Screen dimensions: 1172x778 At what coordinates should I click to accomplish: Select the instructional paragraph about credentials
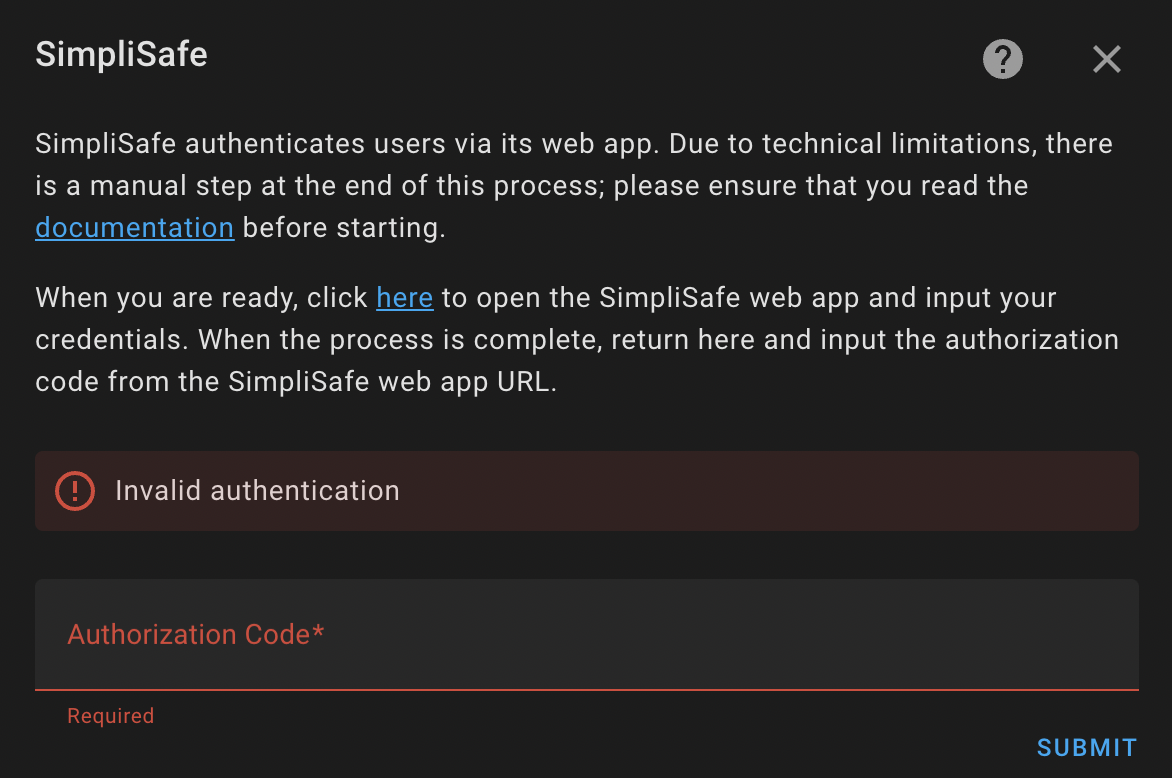point(576,339)
